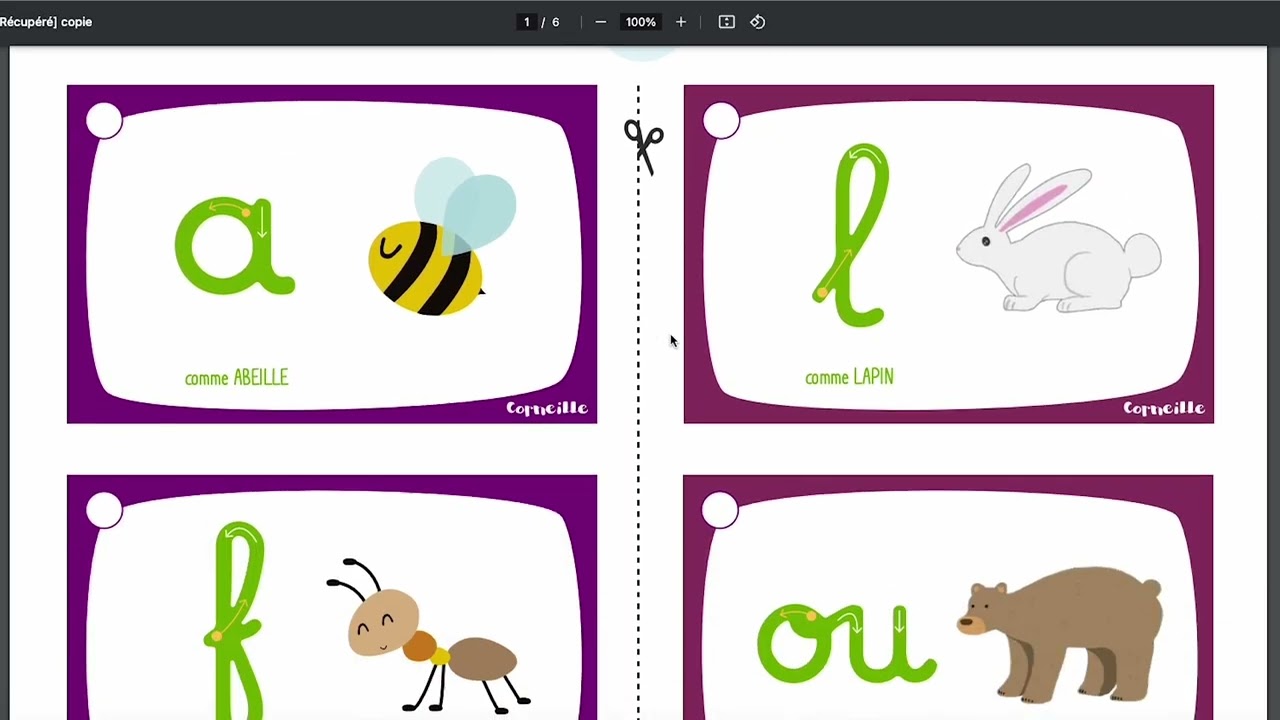The image size is (1280, 720).
Task: Click the punch hole circle on the rabbit card
Action: [721, 121]
